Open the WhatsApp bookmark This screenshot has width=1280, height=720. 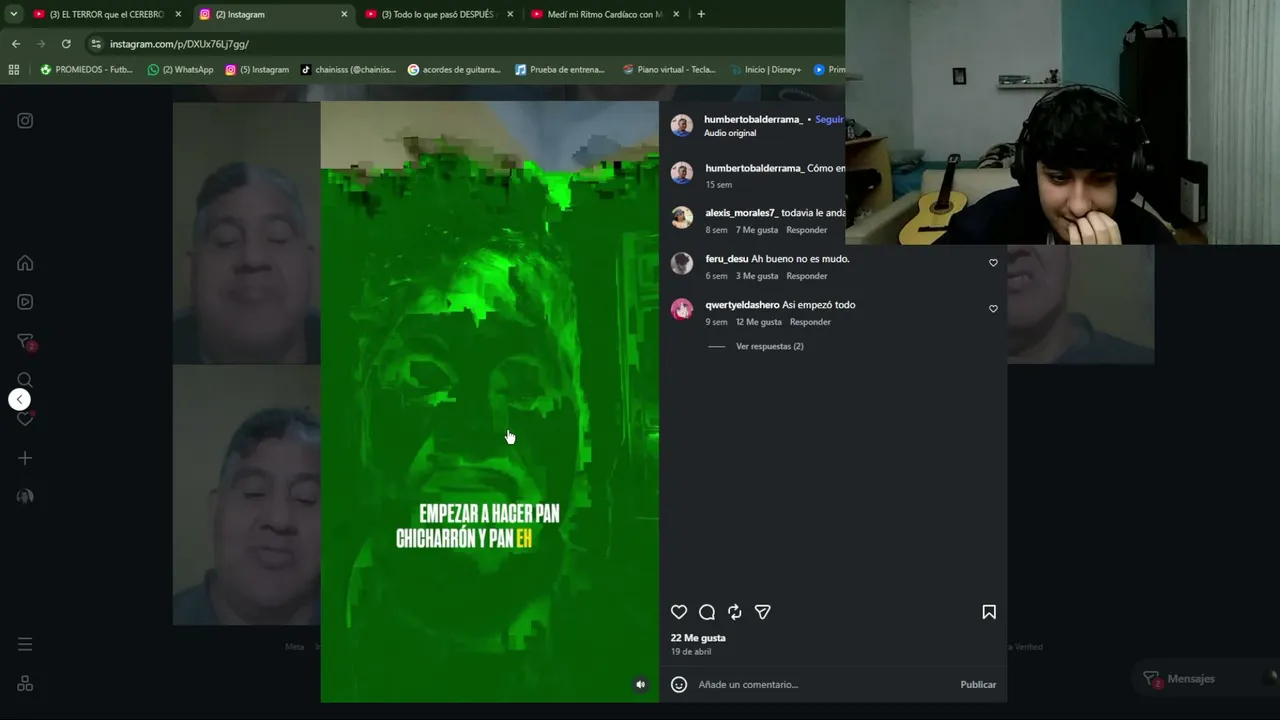tap(180, 70)
